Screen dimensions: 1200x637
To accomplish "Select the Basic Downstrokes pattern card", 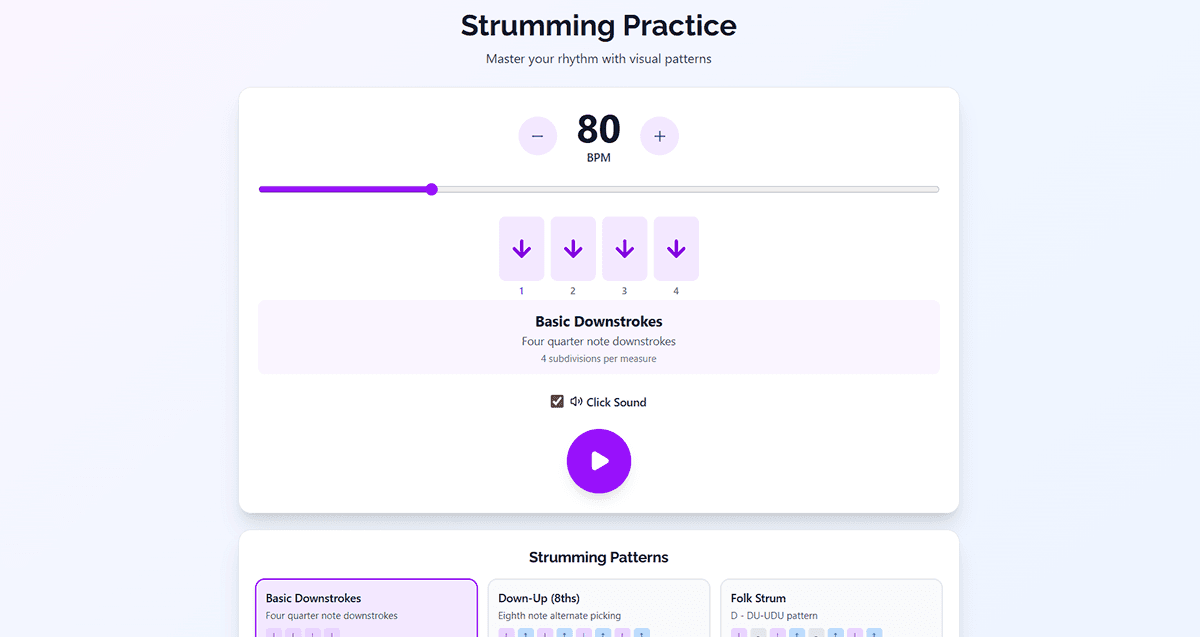I will click(x=366, y=607).
